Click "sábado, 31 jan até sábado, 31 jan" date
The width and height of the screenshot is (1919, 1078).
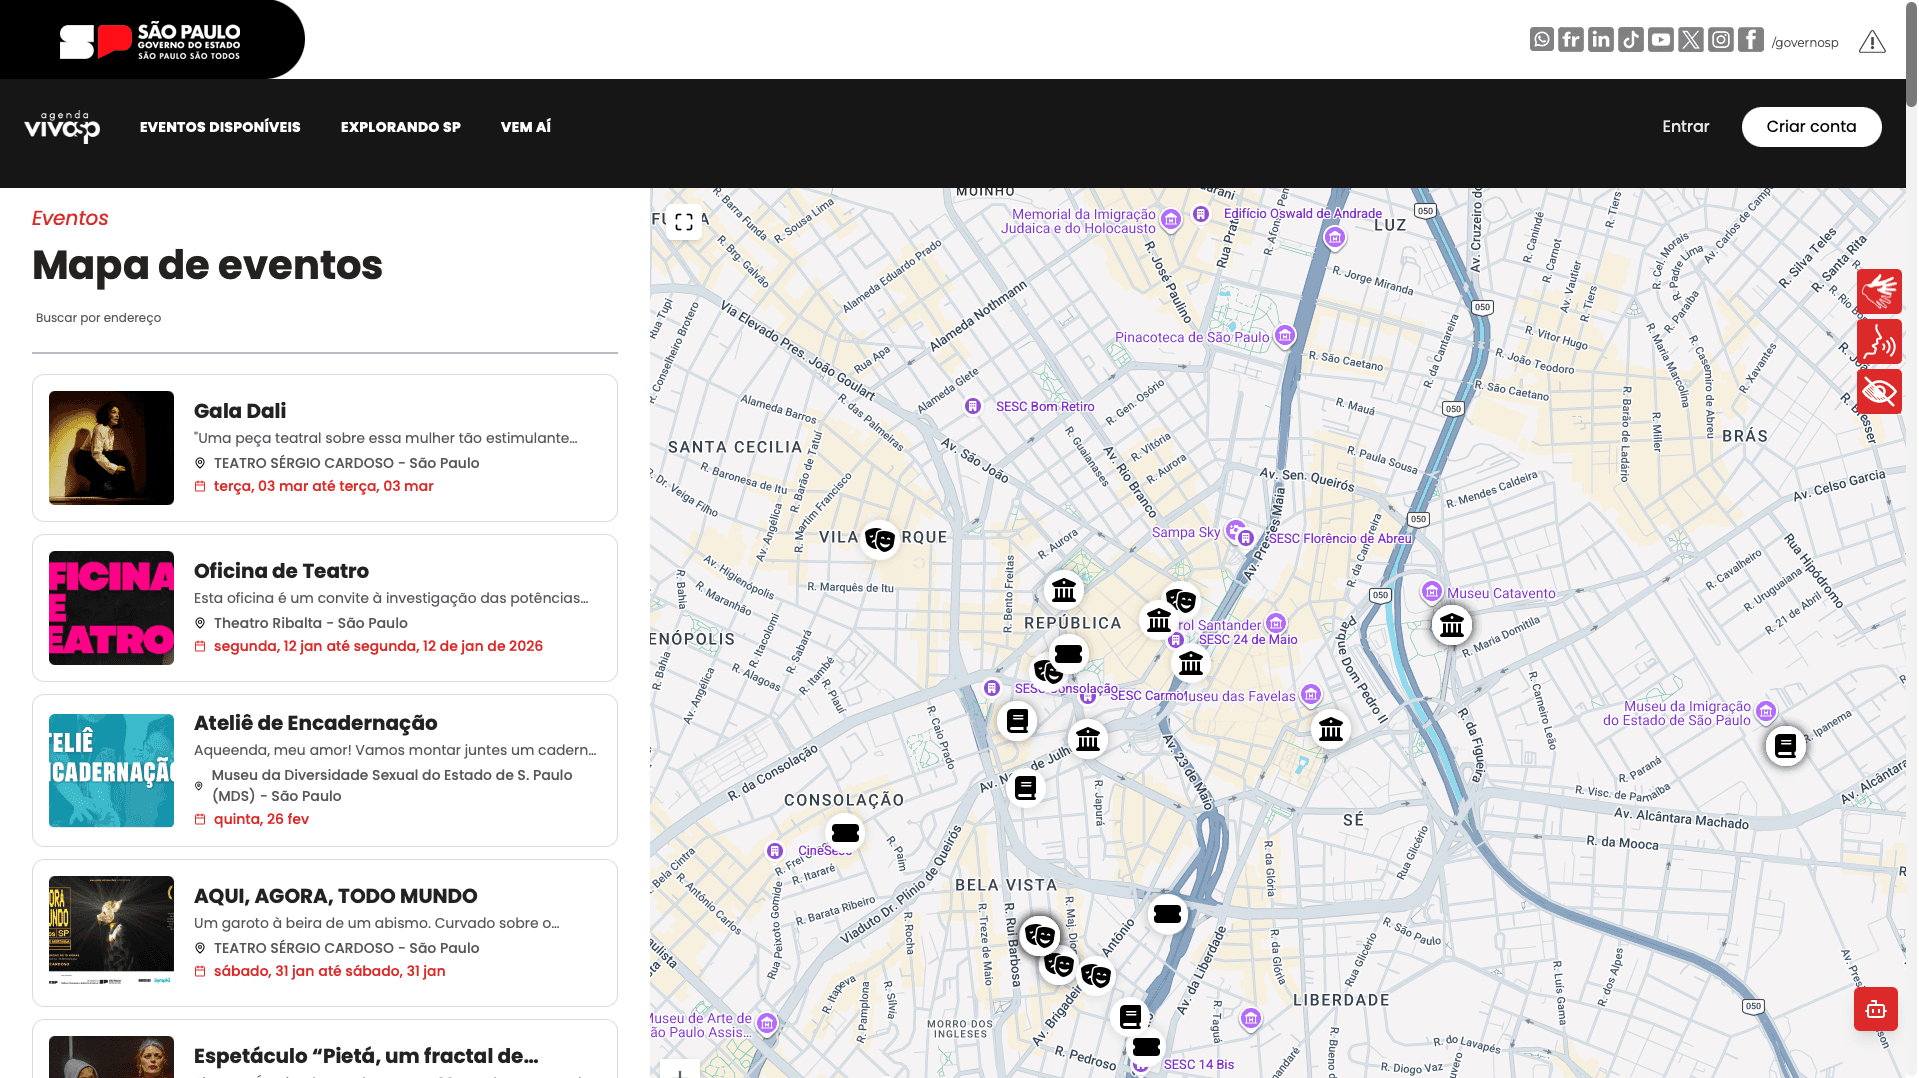(x=330, y=971)
